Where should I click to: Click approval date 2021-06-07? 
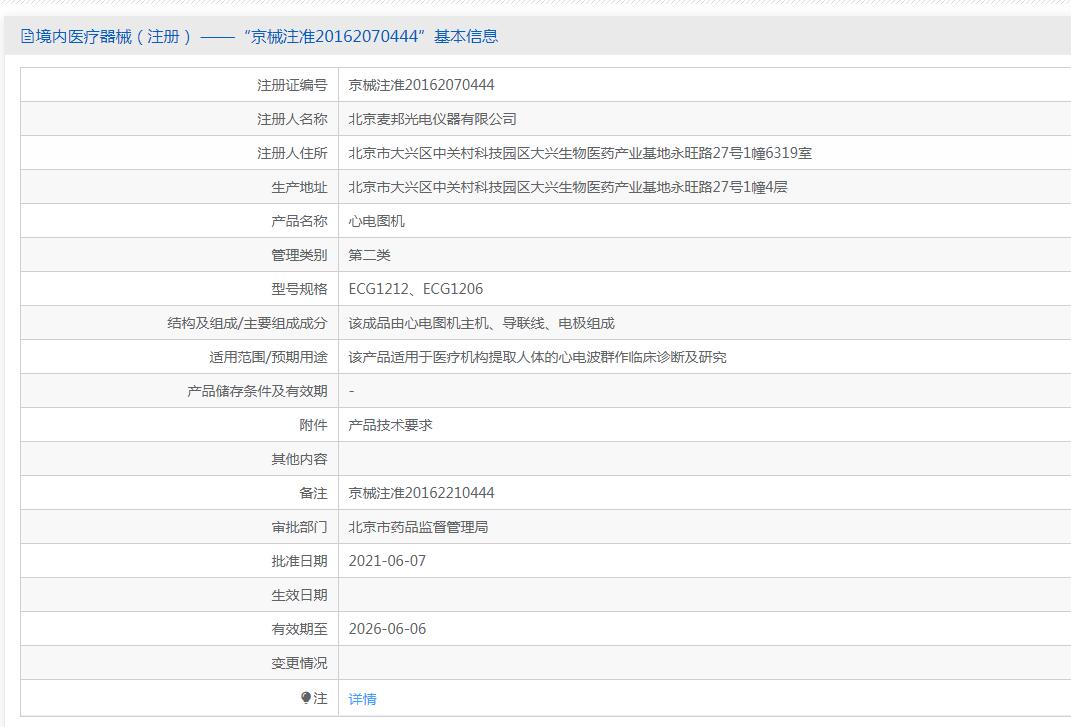pyautogui.click(x=387, y=561)
